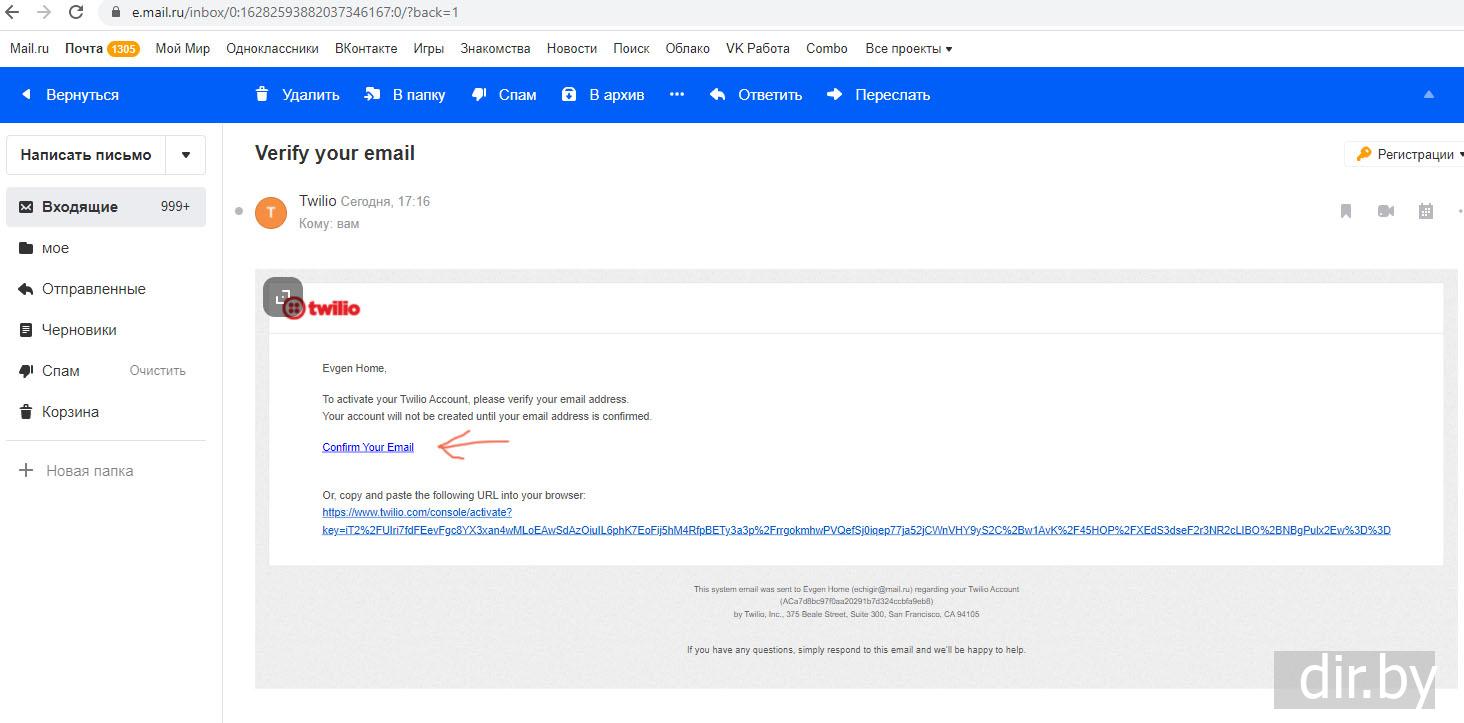
Task: Expand the email with the fullscreen icon
Action: tap(283, 297)
